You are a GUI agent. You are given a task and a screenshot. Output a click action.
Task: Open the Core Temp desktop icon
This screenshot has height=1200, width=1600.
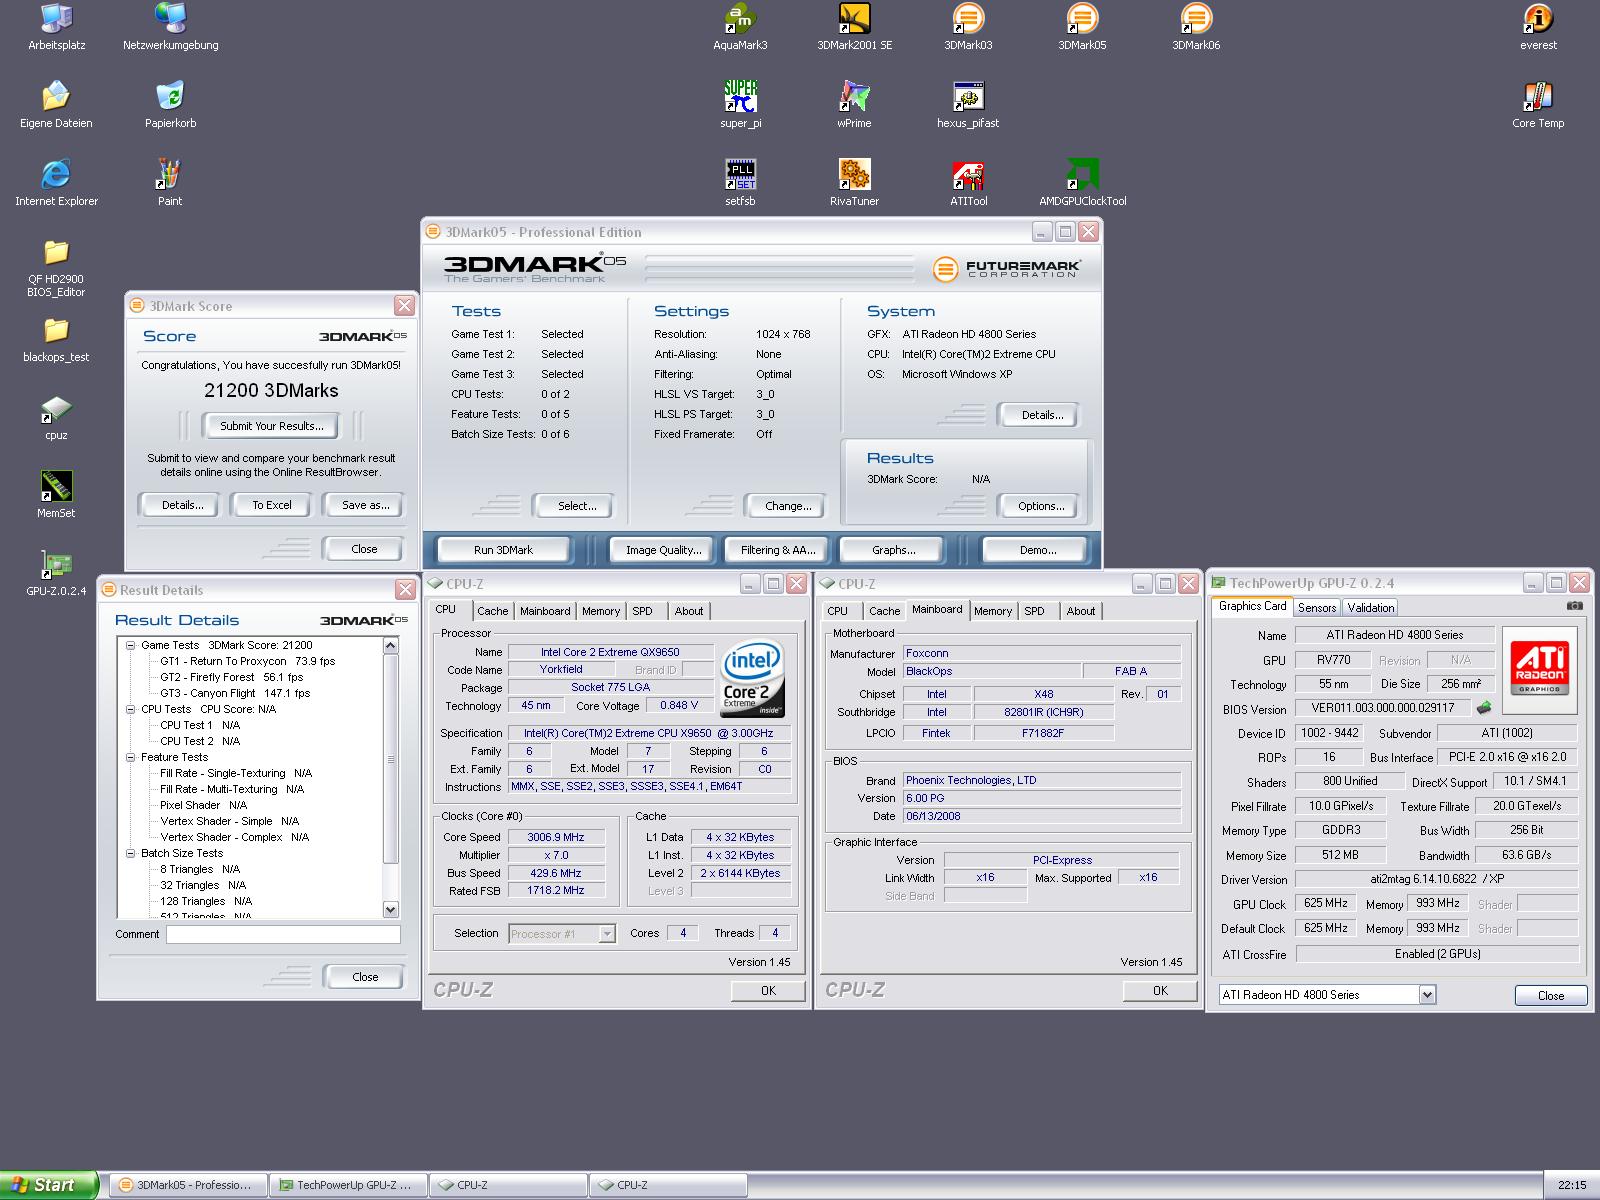(1538, 98)
